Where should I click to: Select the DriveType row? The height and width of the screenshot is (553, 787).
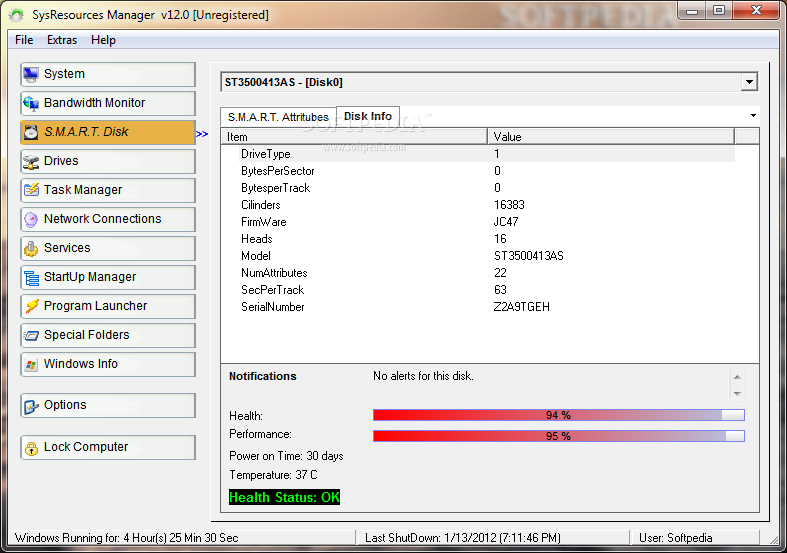pyautogui.click(x=478, y=154)
